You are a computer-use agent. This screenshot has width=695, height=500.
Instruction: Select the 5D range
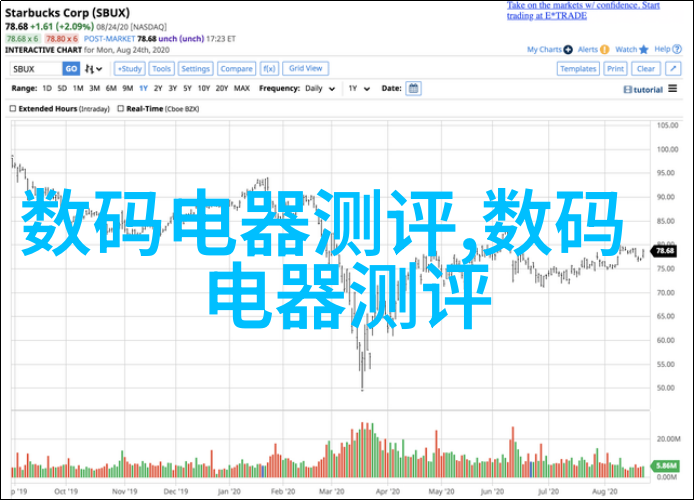coord(62,88)
